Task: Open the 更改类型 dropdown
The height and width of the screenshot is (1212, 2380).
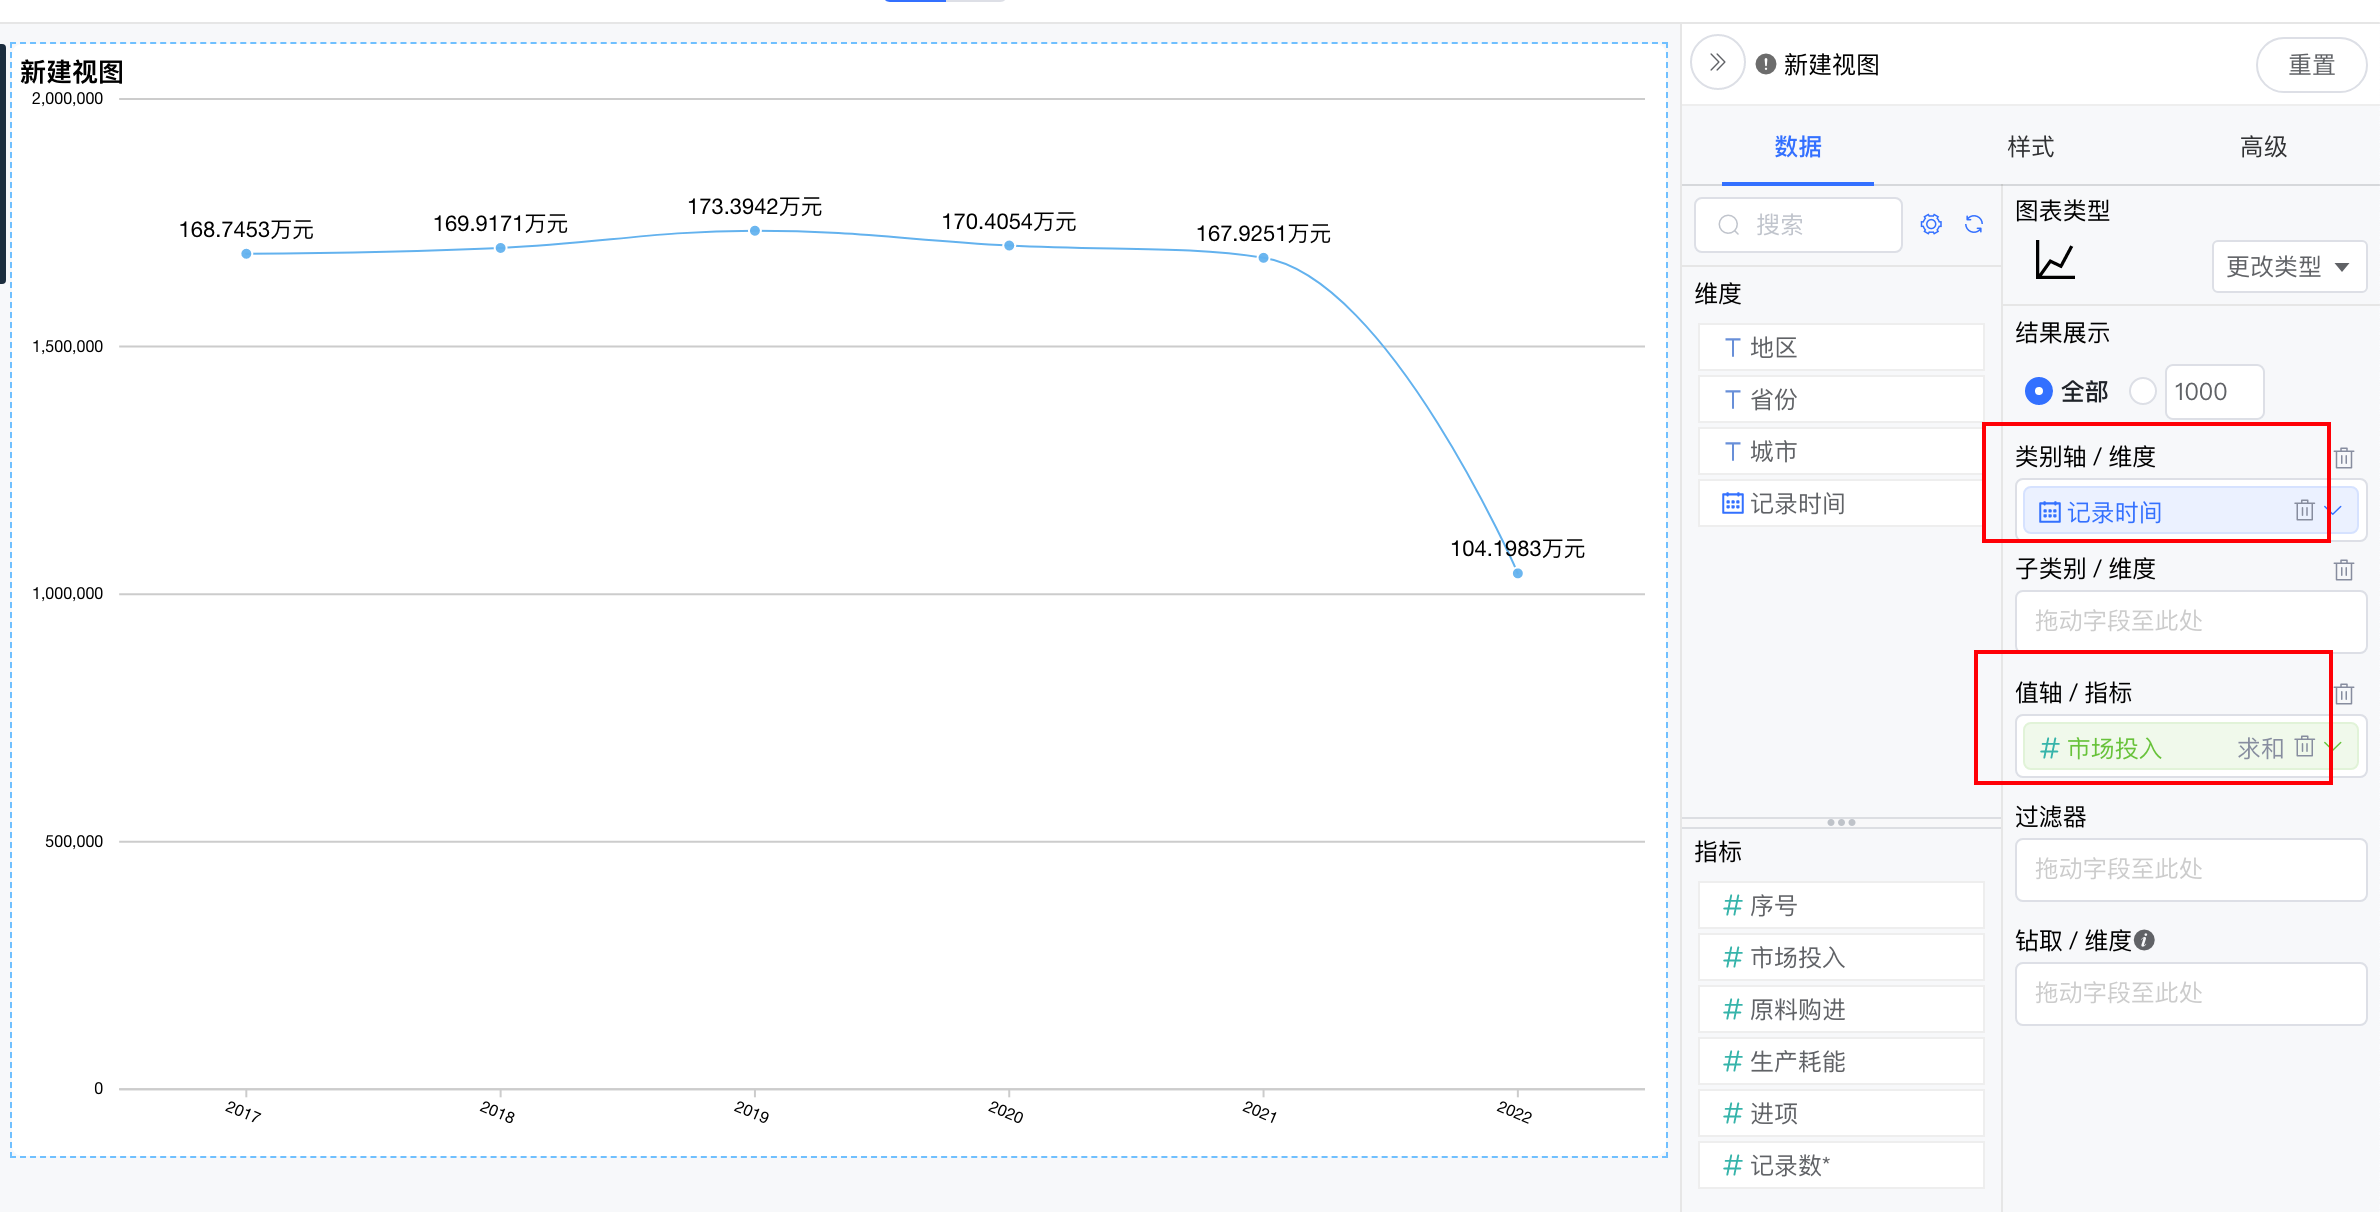Action: pyautogui.click(x=2288, y=266)
